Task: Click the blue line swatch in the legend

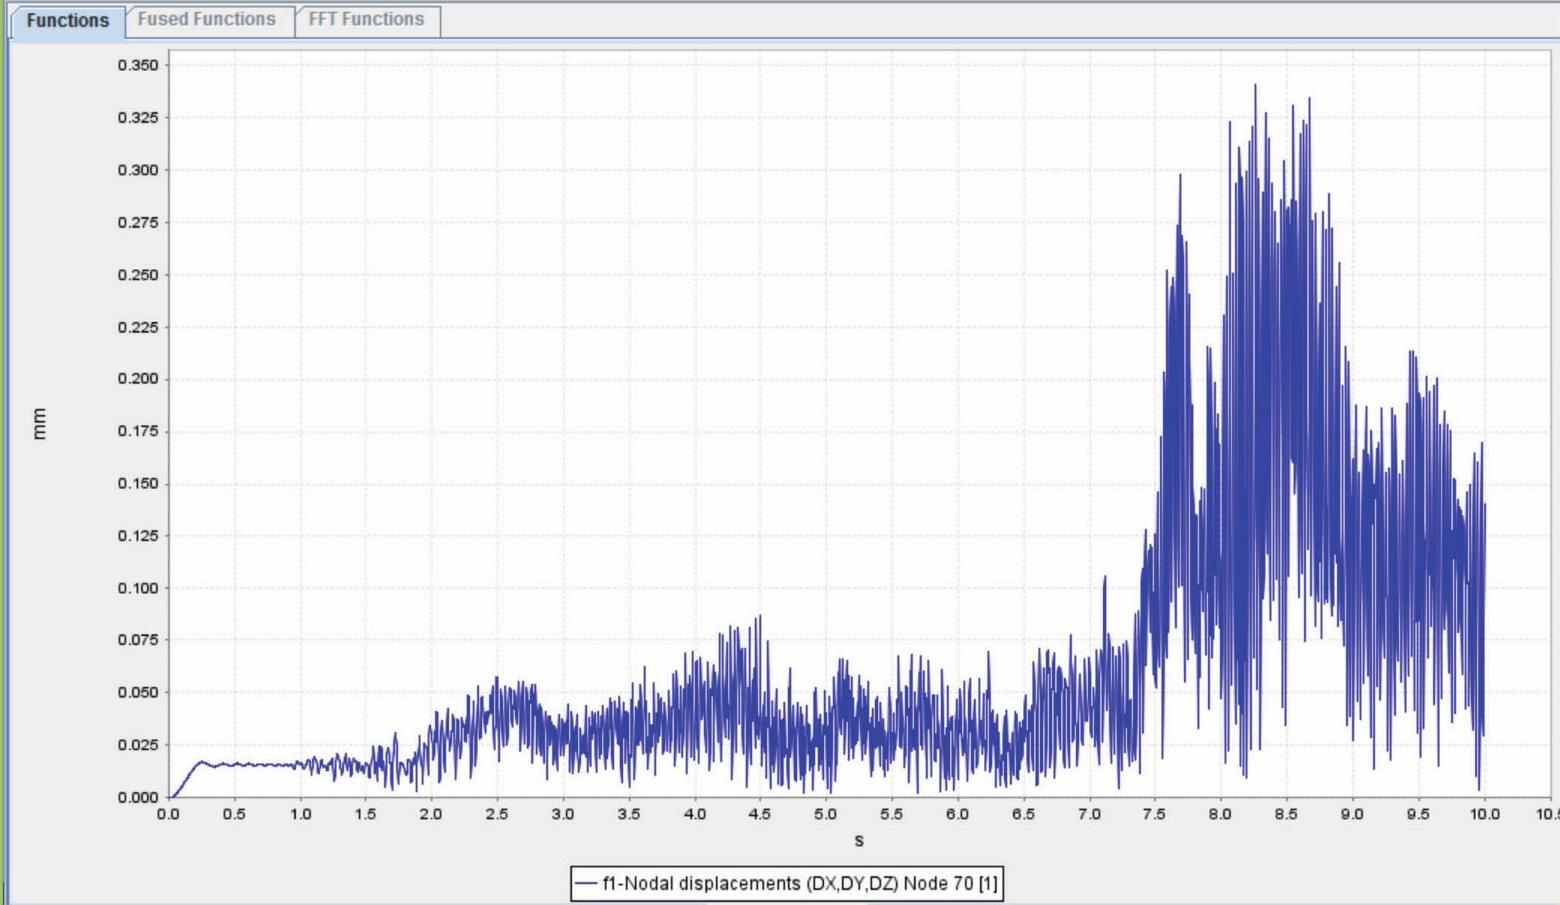Action: click(586, 883)
